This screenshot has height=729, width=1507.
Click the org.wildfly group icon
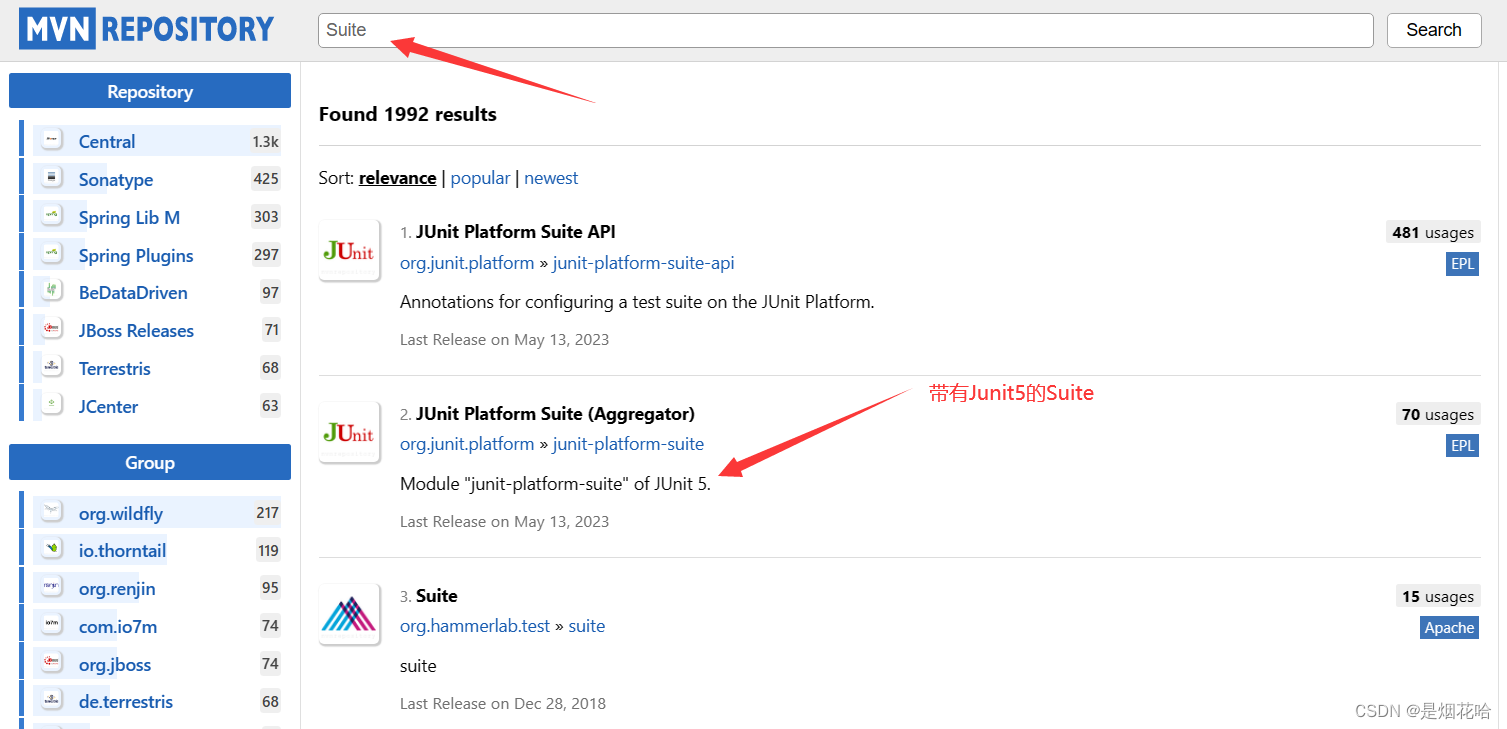click(x=52, y=513)
